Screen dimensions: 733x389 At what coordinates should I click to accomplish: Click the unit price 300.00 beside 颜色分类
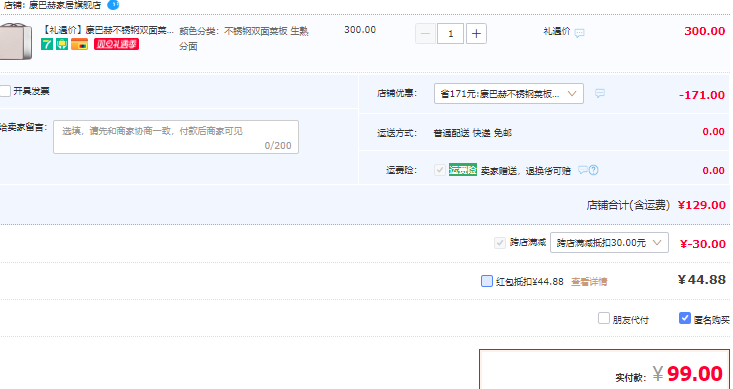click(x=360, y=29)
